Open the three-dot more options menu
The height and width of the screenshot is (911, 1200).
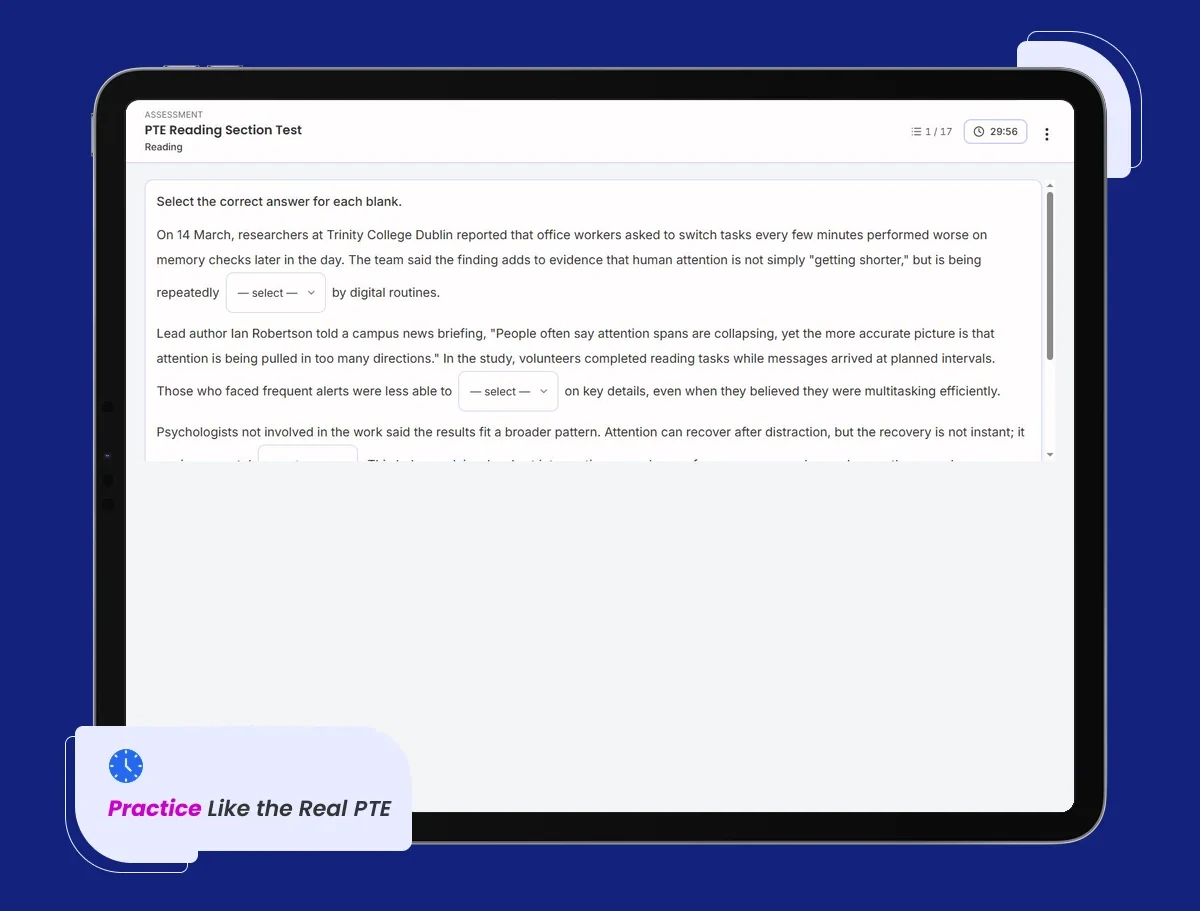pos(1047,134)
